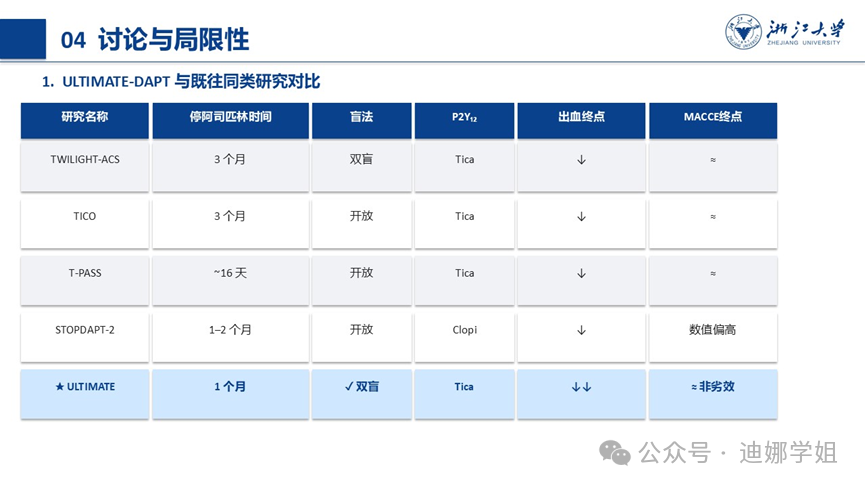
Task: Click the T-PASS study name cell
Action: (x=85, y=281)
